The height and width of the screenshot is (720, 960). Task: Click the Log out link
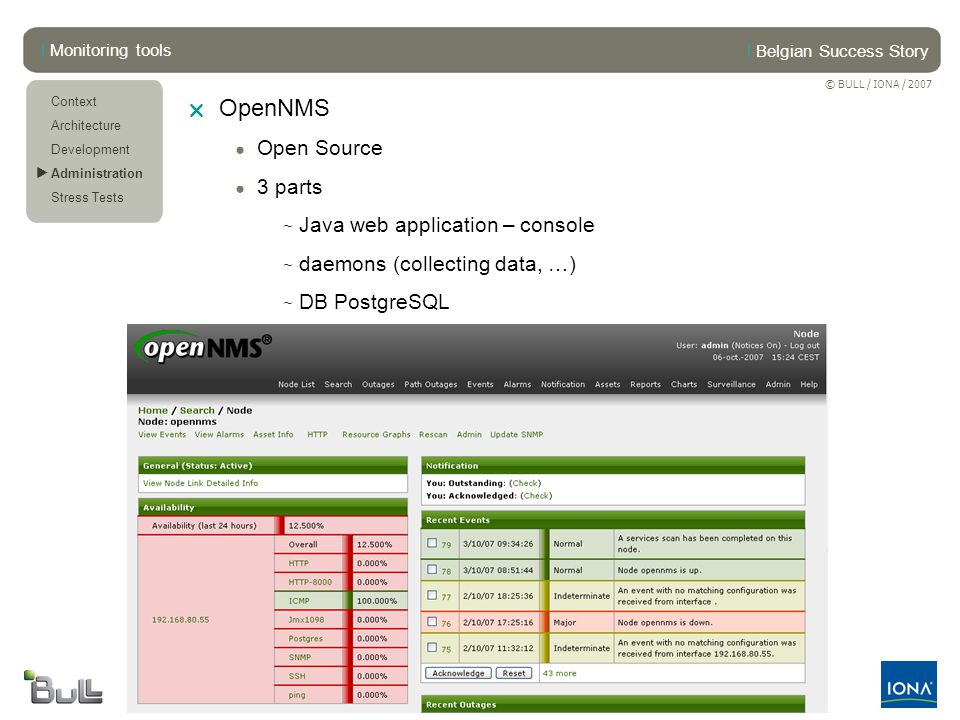804,345
